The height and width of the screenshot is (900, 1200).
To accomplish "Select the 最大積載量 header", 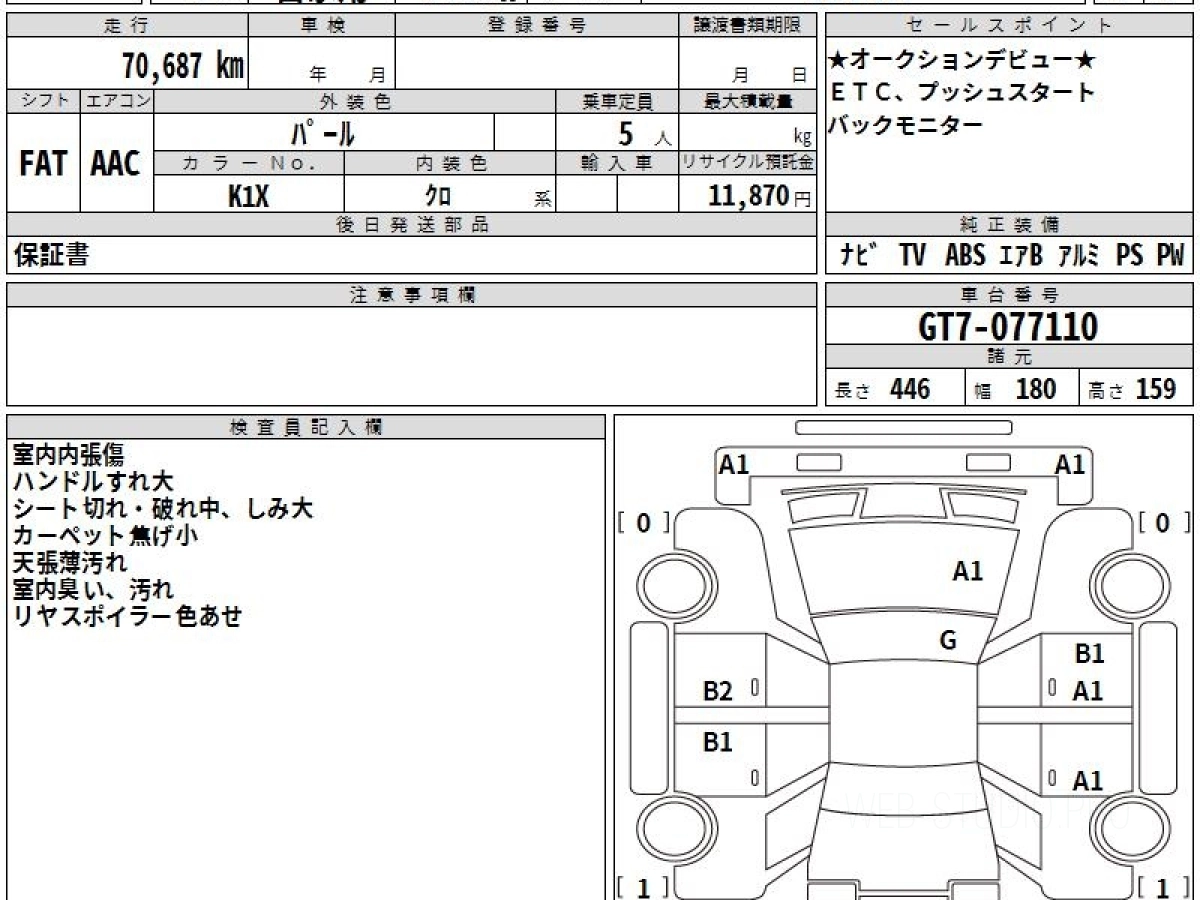I will coord(748,101).
